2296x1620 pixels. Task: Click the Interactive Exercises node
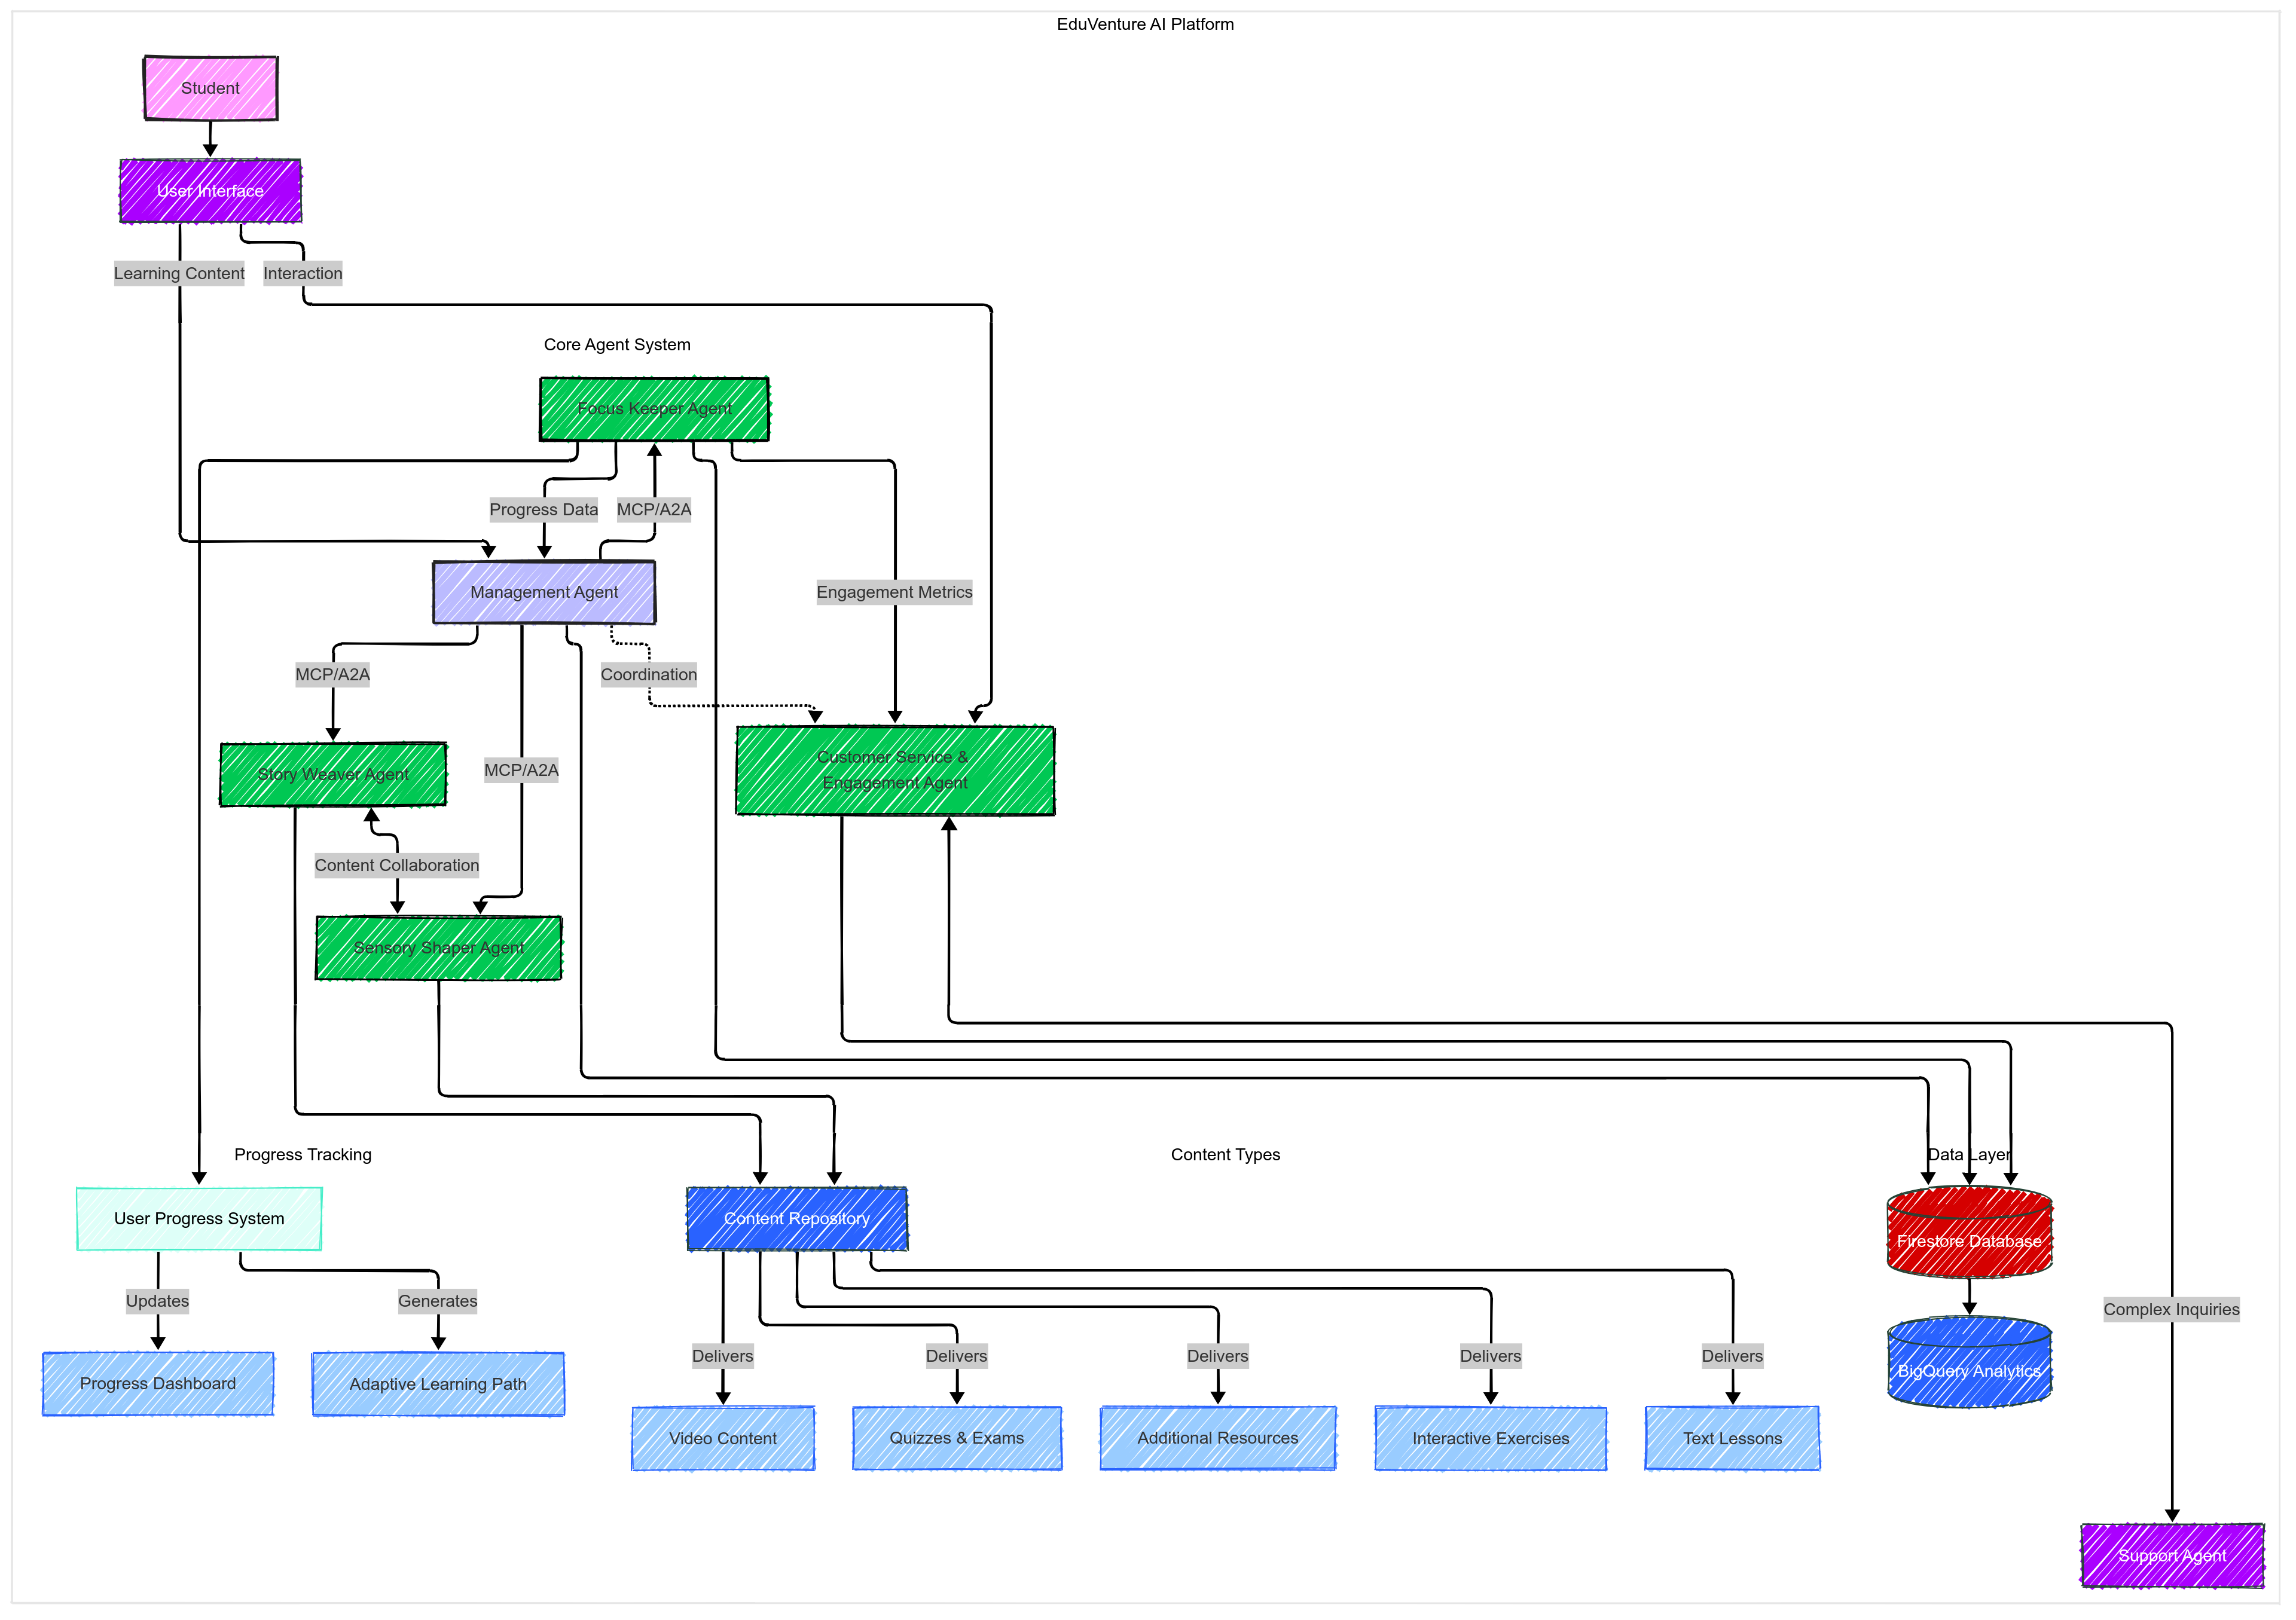[1490, 1439]
